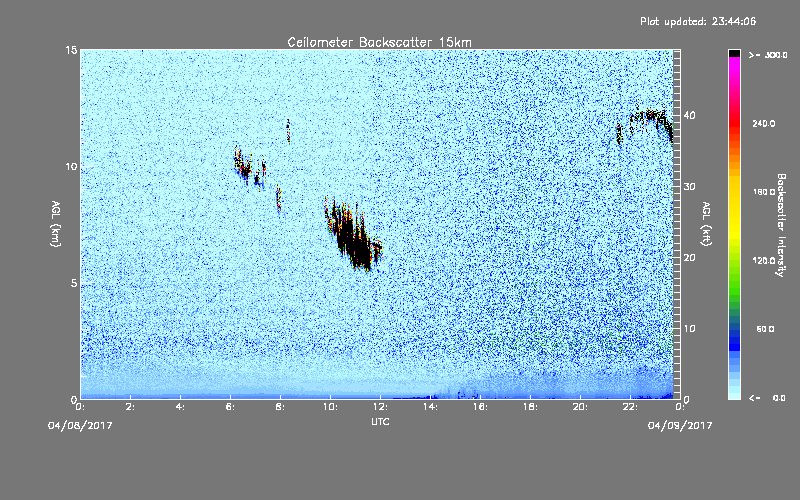The image size is (800, 500).
Task: Click the '6:' hour tick label
Action: [x=230, y=407]
